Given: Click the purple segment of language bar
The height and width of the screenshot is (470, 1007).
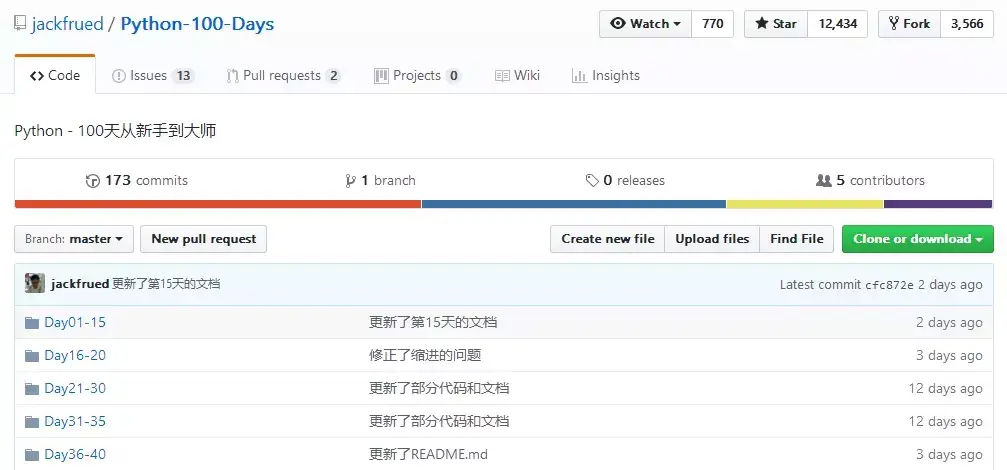Looking at the screenshot, I should tap(938, 204).
